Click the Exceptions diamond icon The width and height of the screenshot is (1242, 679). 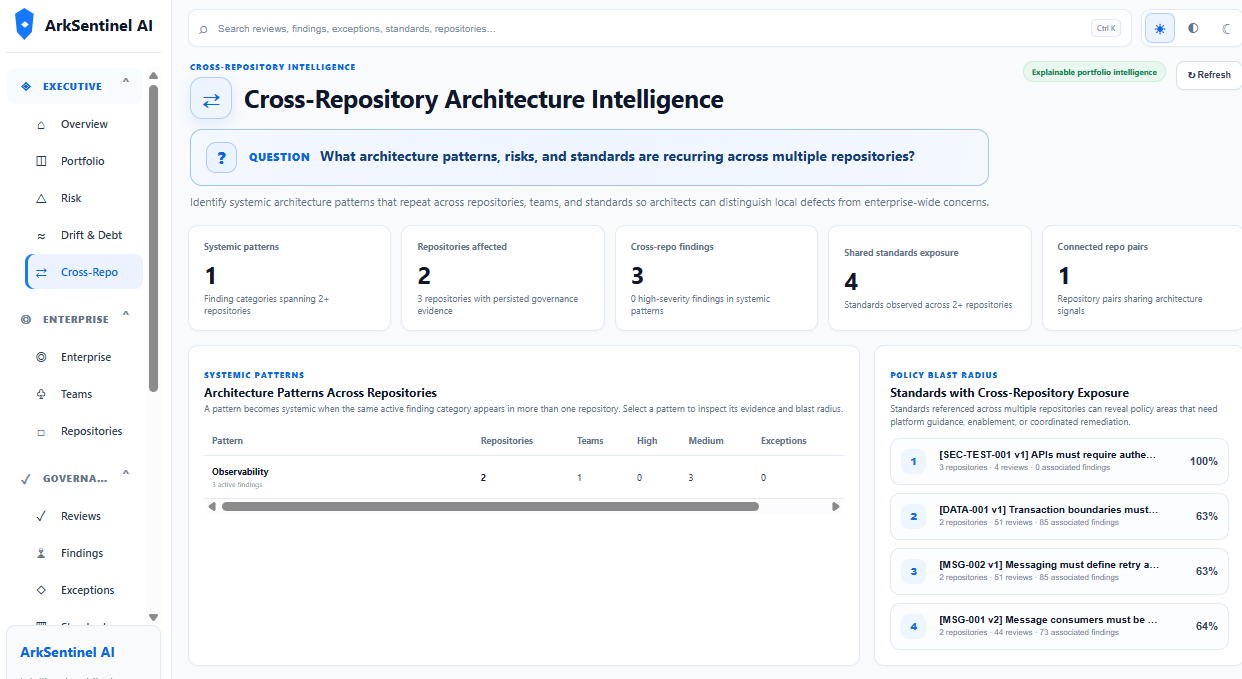click(41, 590)
